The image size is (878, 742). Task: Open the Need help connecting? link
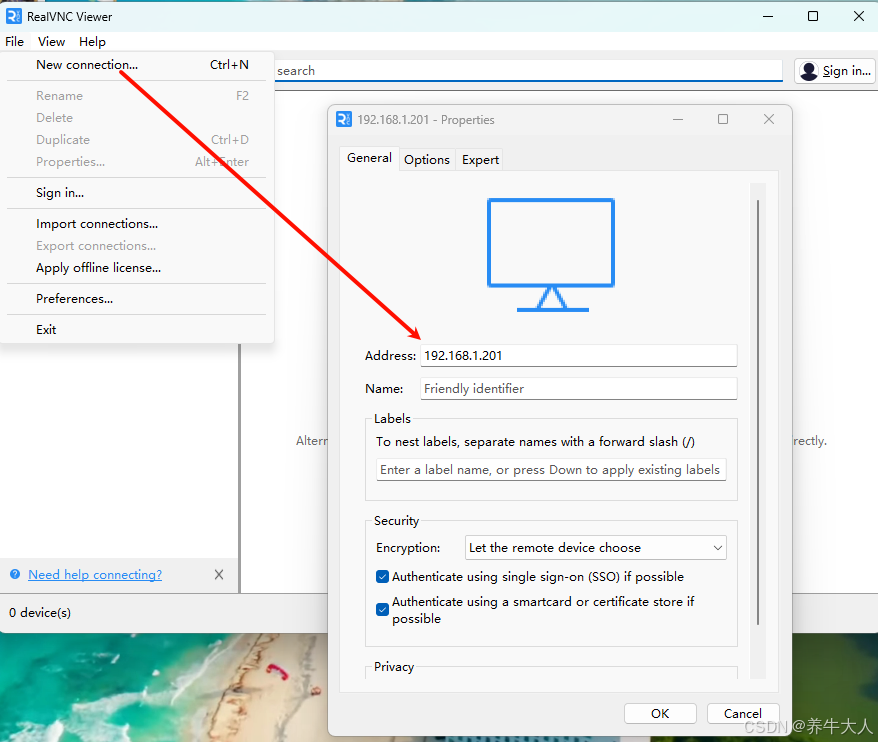tap(95, 575)
